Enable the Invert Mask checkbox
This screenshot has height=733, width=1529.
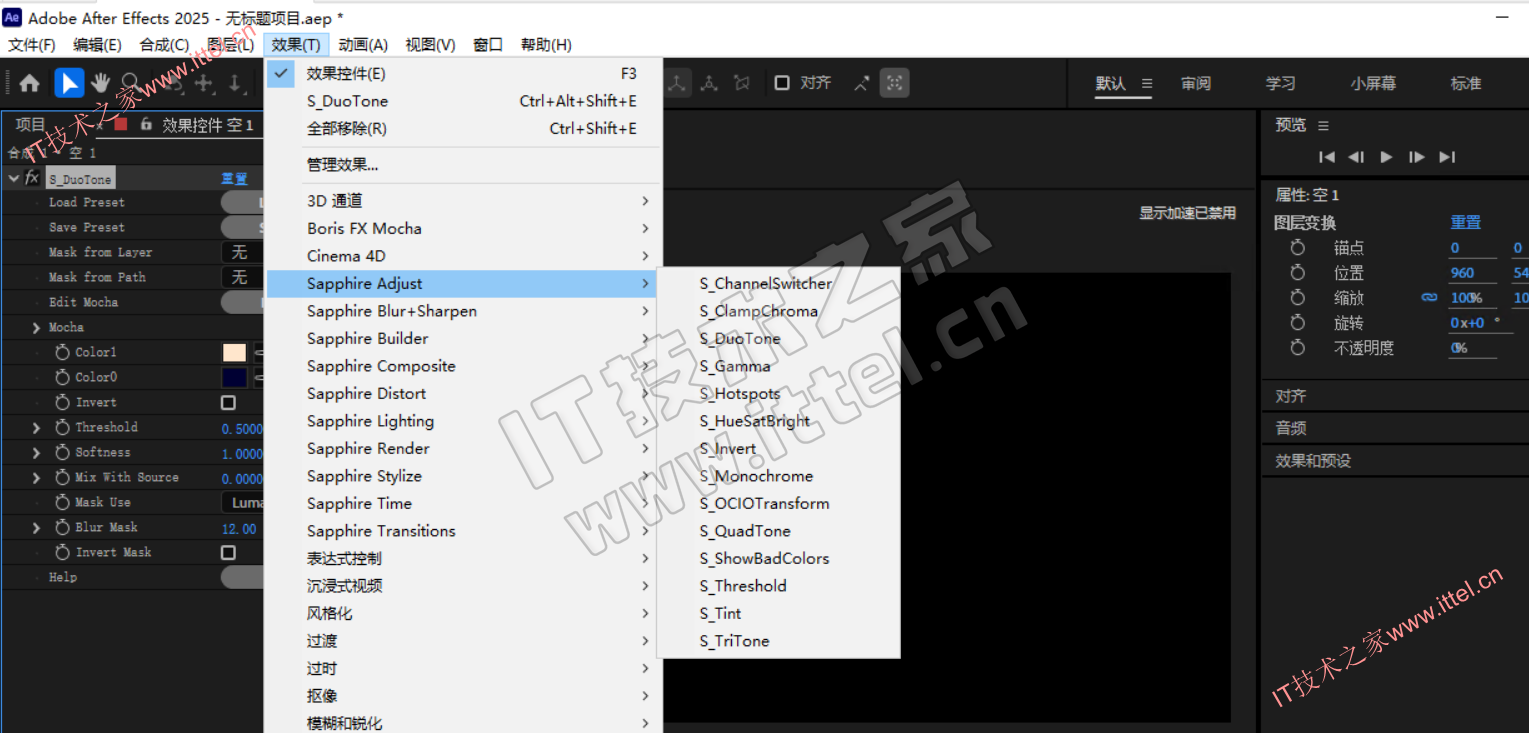(229, 553)
